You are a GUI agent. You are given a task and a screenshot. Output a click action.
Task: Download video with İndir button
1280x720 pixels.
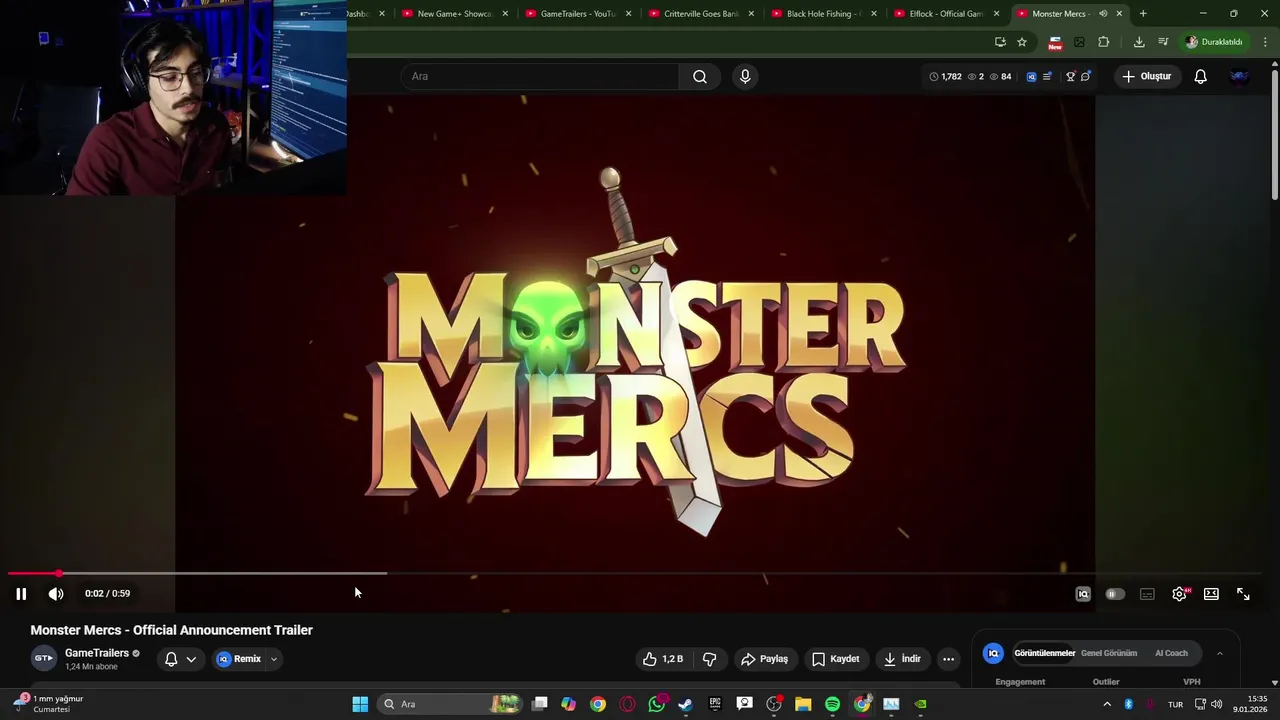[x=902, y=659]
